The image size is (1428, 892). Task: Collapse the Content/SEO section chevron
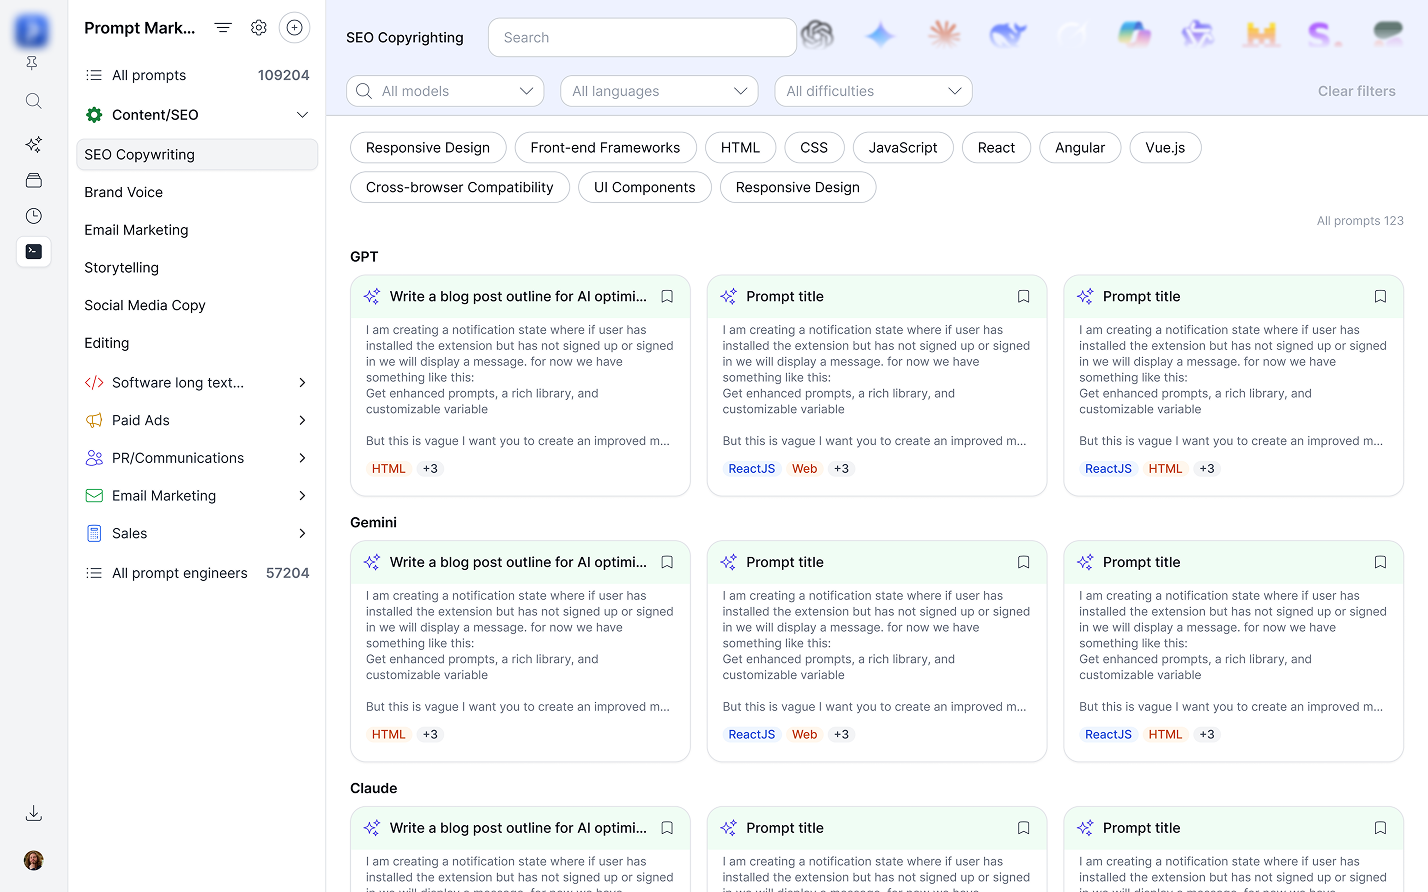pos(302,115)
